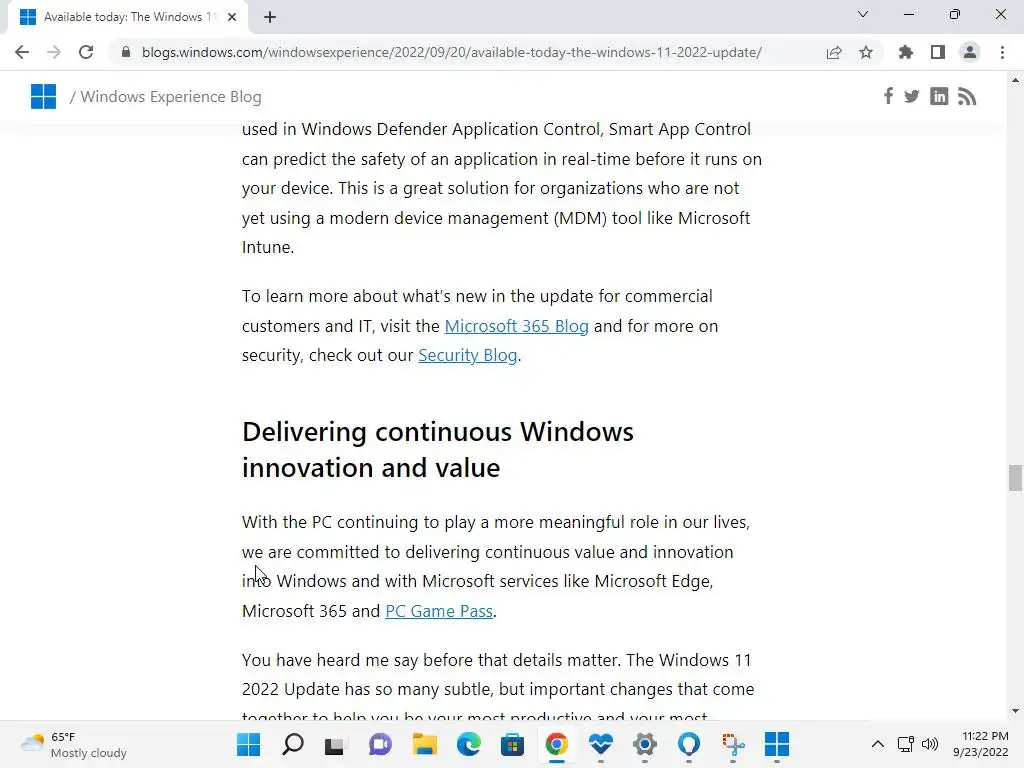The width and height of the screenshot is (1024, 768).
Task: View site information via the lock icon
Action: click(x=126, y=52)
